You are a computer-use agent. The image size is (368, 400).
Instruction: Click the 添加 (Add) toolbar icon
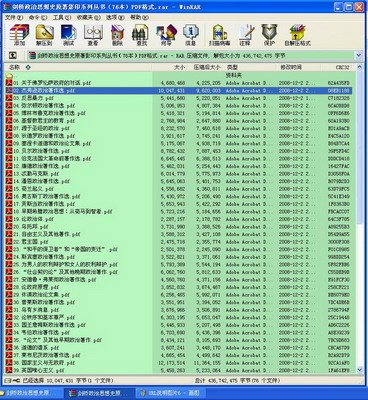[x=19, y=35]
